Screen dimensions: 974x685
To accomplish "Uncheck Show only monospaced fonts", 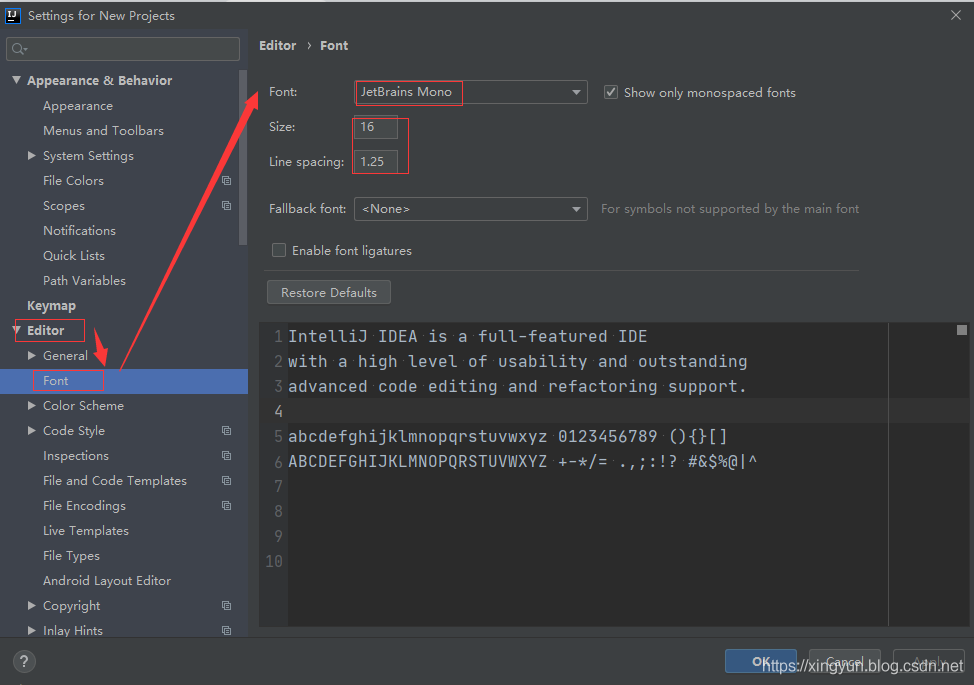I will pyautogui.click(x=611, y=92).
